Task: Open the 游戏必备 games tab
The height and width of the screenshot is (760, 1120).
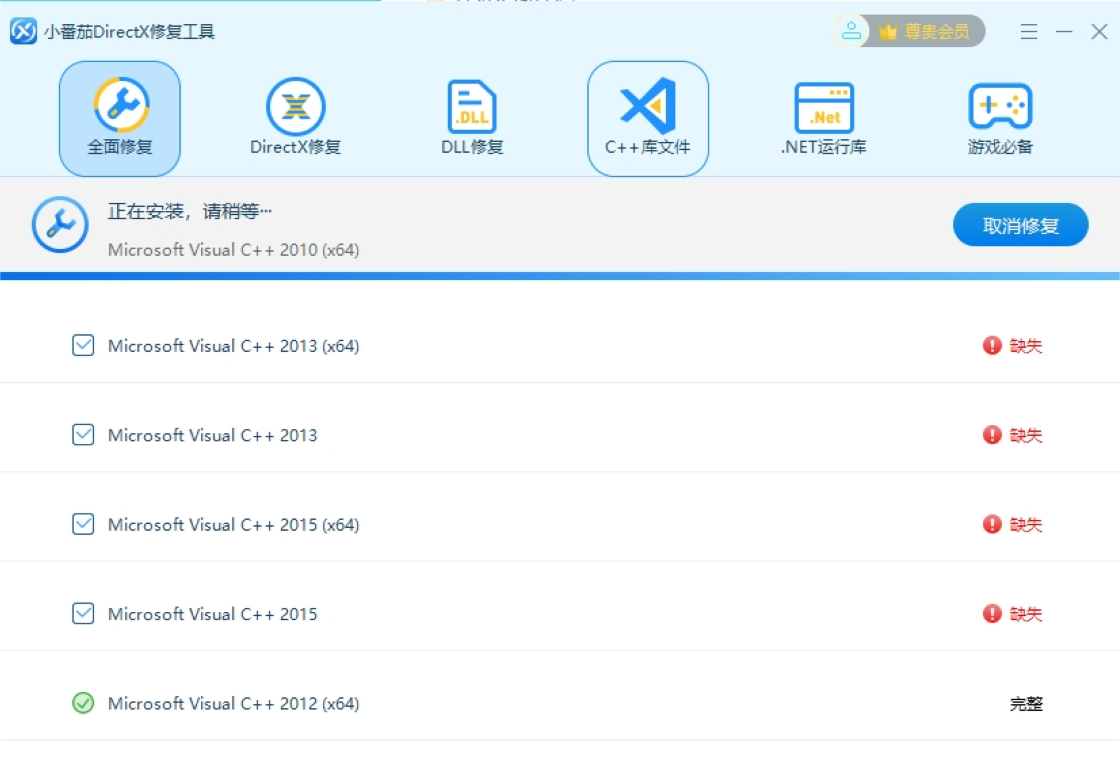Action: click(x=1000, y=119)
